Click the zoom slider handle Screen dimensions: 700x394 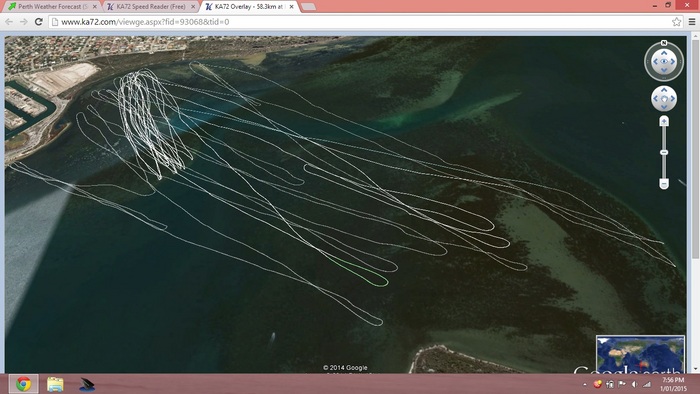[664, 153]
